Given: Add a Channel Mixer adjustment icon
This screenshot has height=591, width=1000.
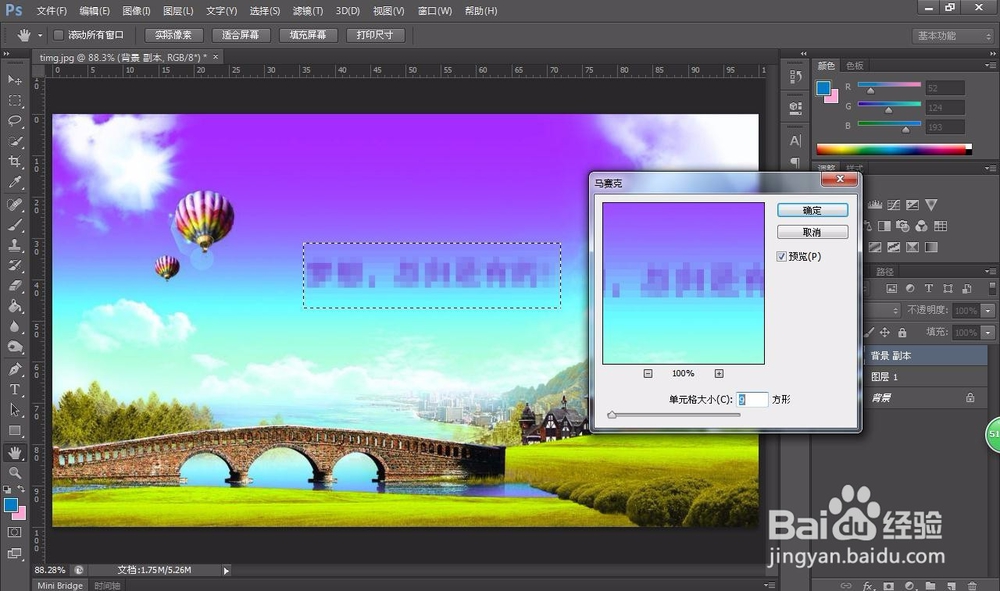Looking at the screenshot, I should (x=922, y=226).
